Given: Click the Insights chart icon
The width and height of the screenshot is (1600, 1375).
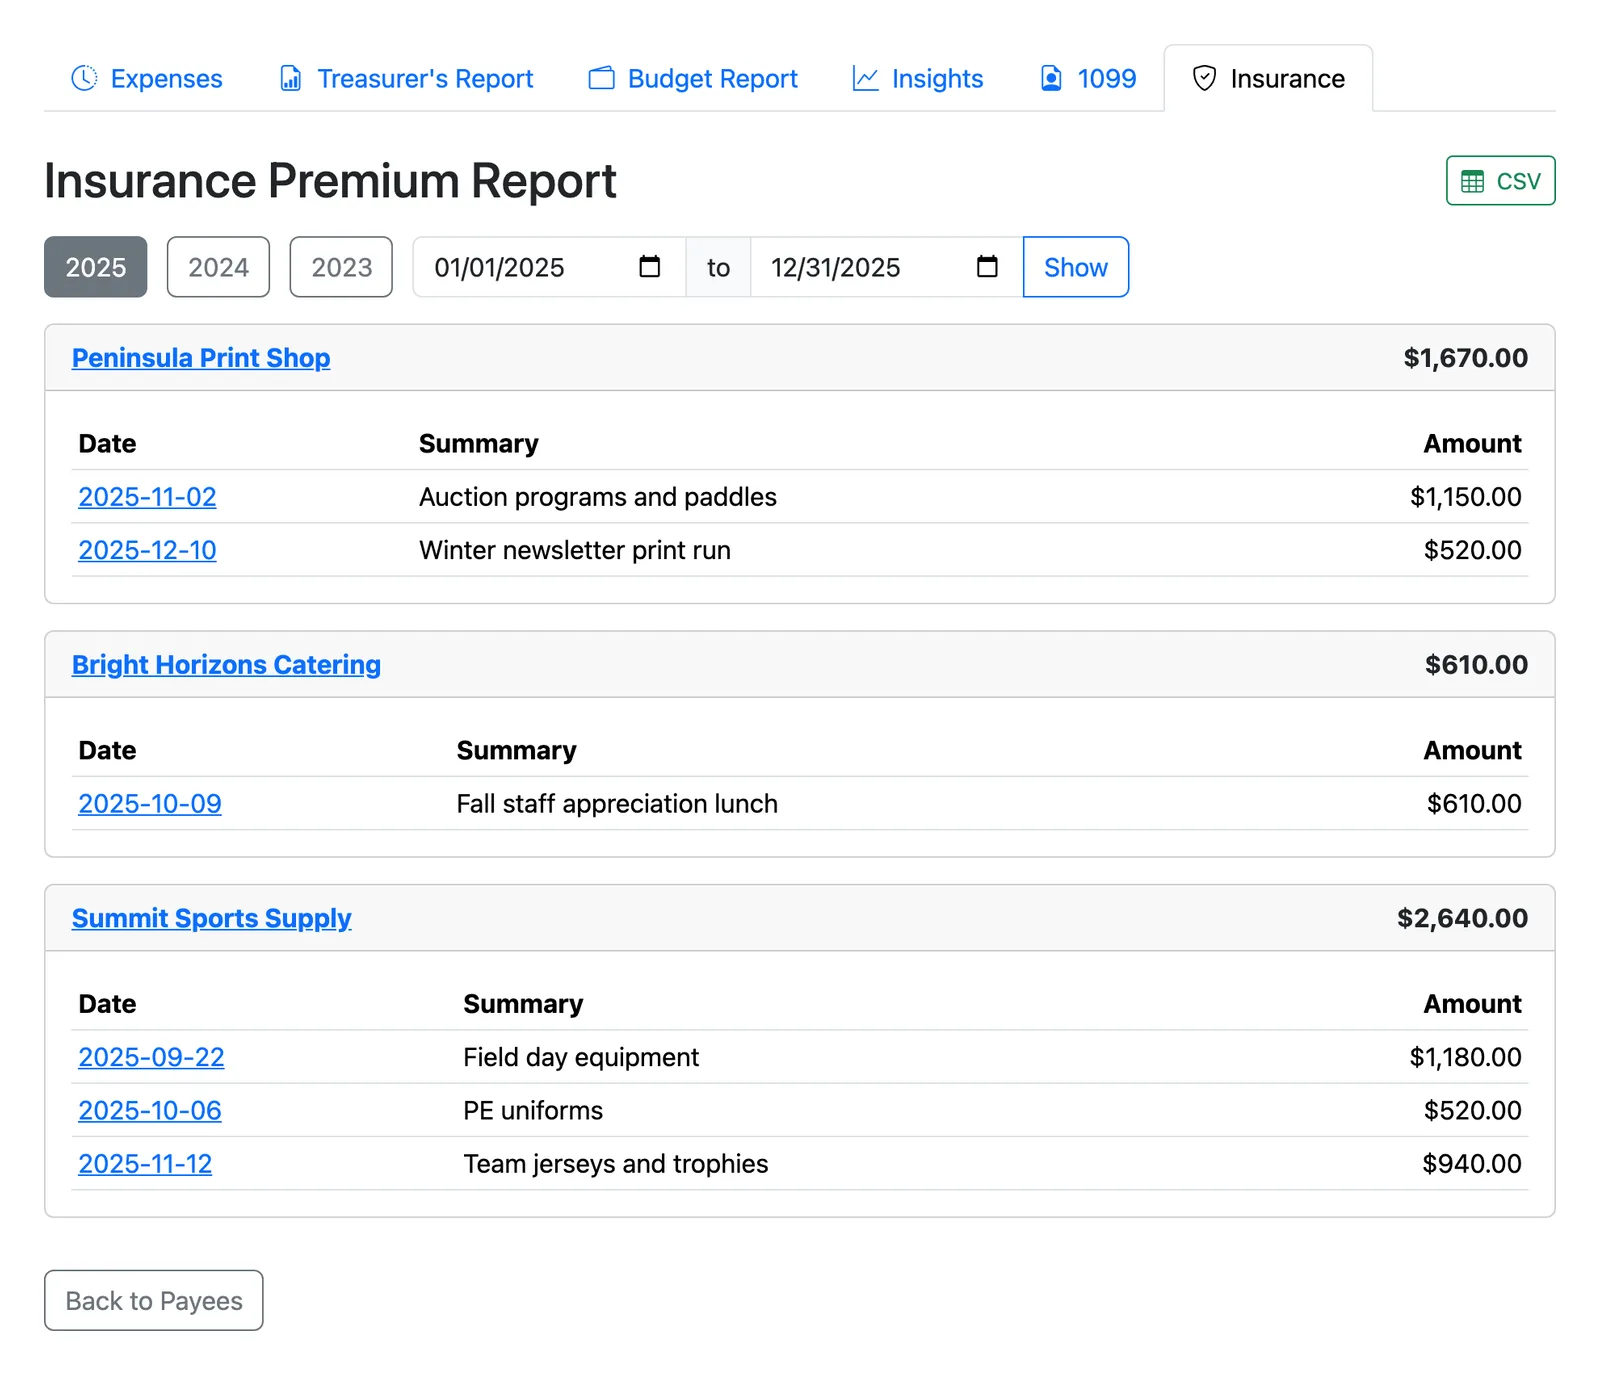Looking at the screenshot, I should tap(865, 78).
